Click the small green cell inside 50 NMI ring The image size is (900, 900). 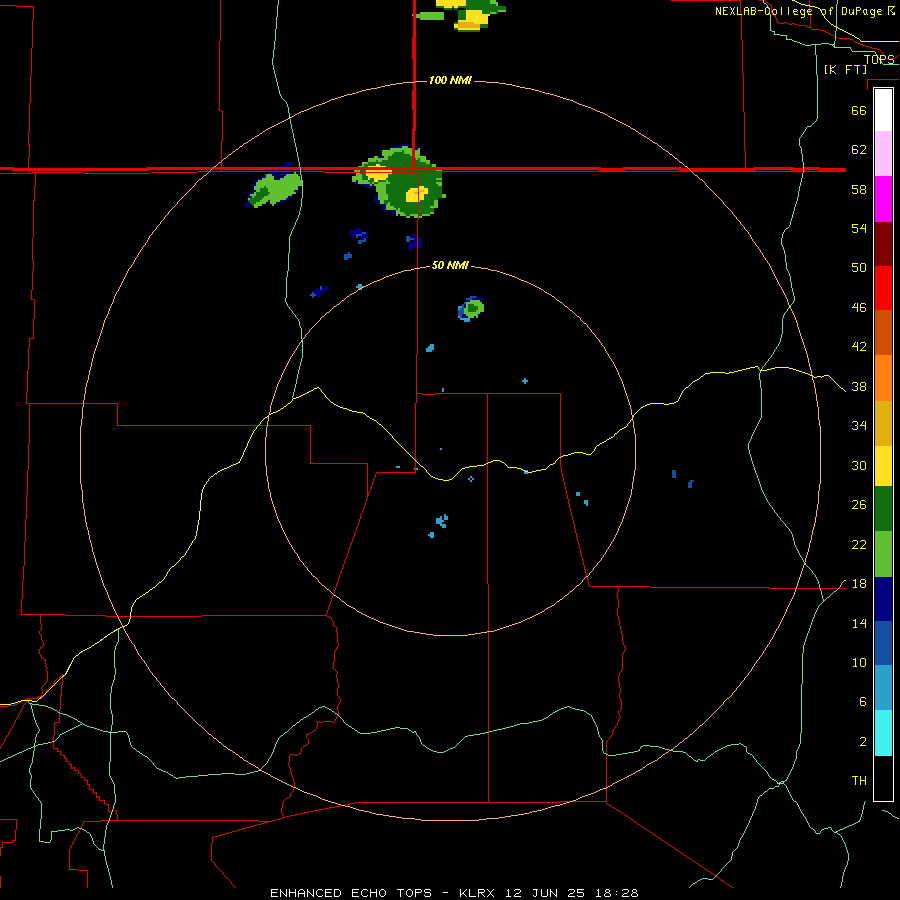click(x=472, y=309)
